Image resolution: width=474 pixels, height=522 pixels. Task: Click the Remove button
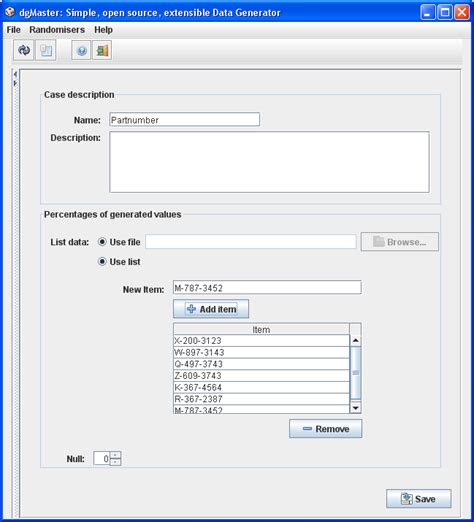pos(325,428)
